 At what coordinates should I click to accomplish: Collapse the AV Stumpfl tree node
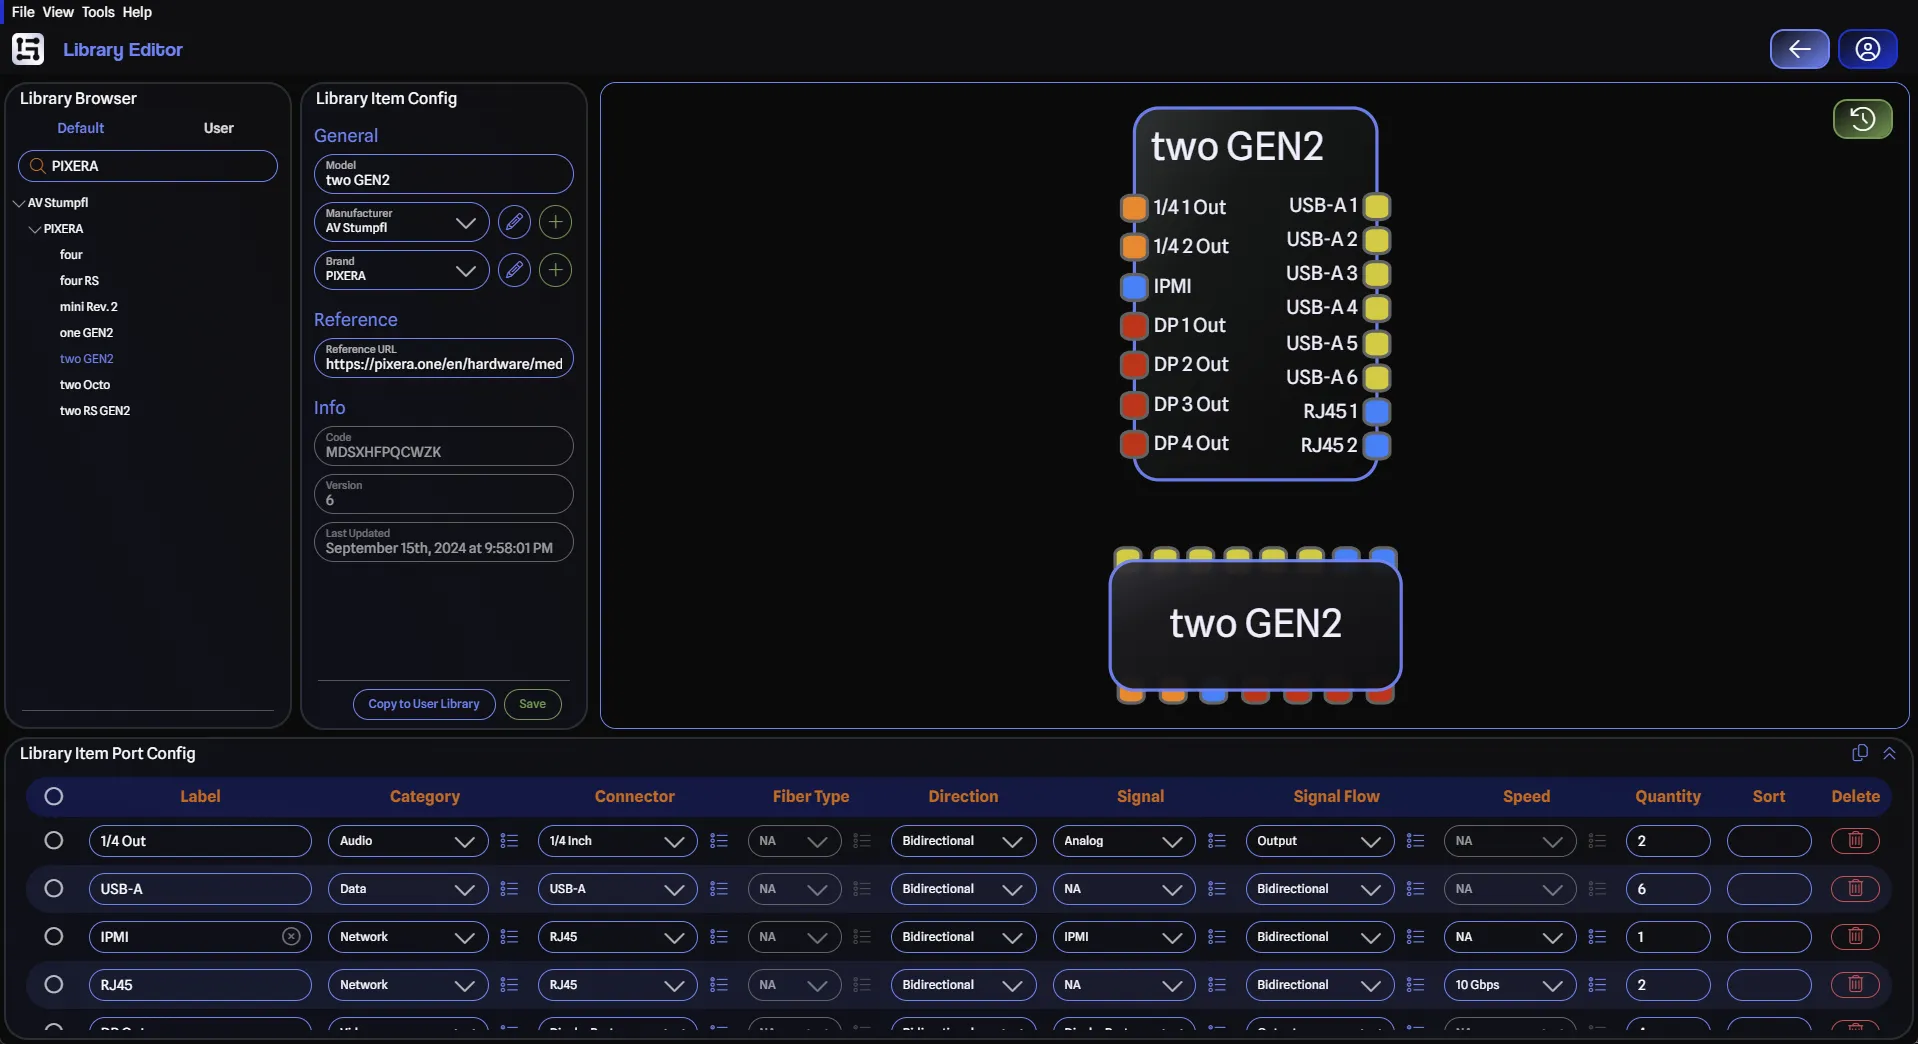[x=19, y=203]
